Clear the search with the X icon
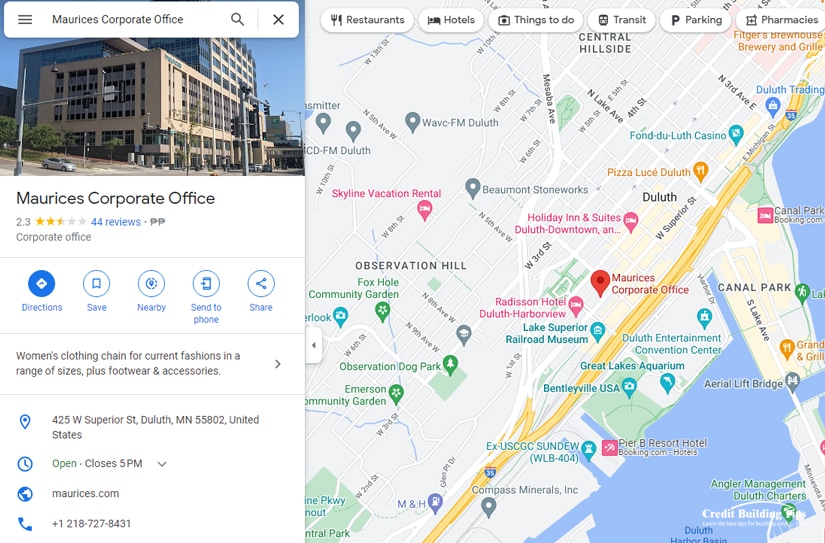The width and height of the screenshot is (825, 543). tap(278, 19)
